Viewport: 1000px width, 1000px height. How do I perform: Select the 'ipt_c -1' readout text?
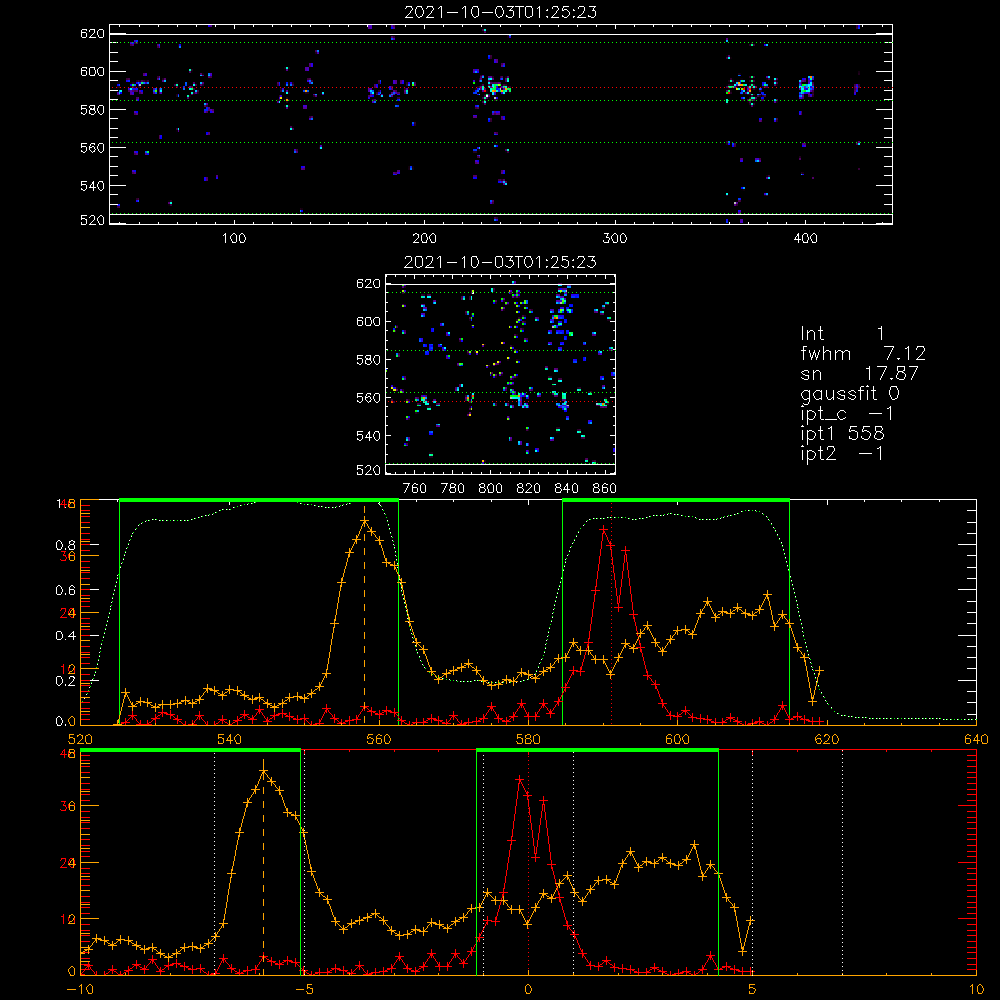tap(847, 414)
